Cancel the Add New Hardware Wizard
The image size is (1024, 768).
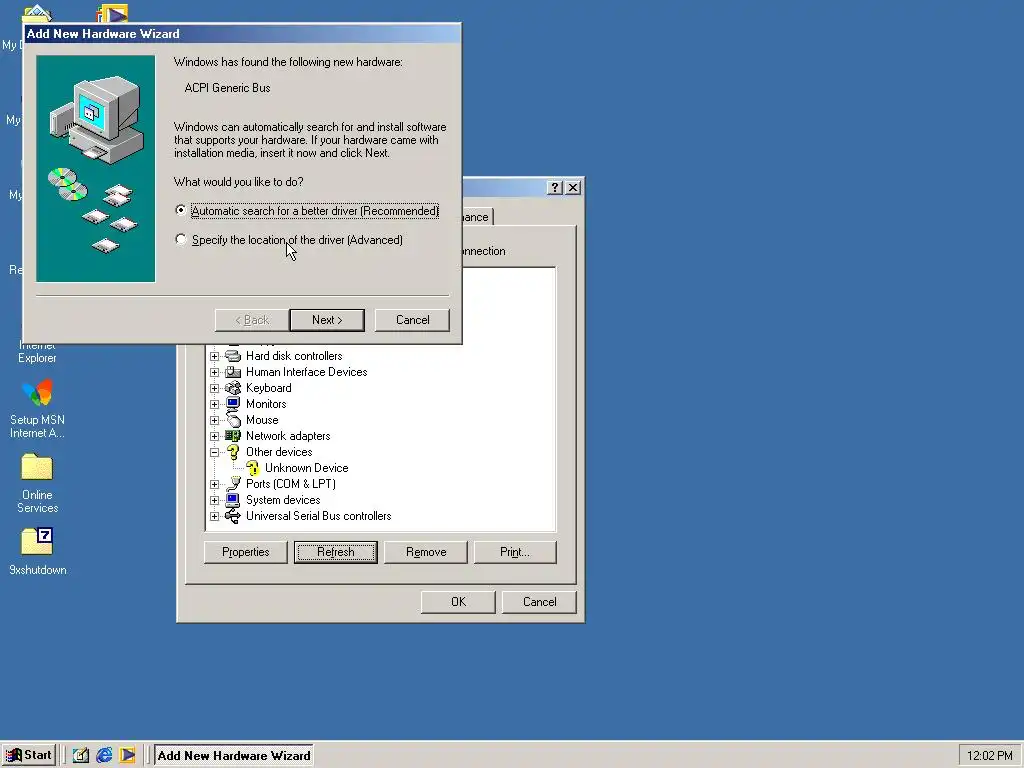[412, 320]
